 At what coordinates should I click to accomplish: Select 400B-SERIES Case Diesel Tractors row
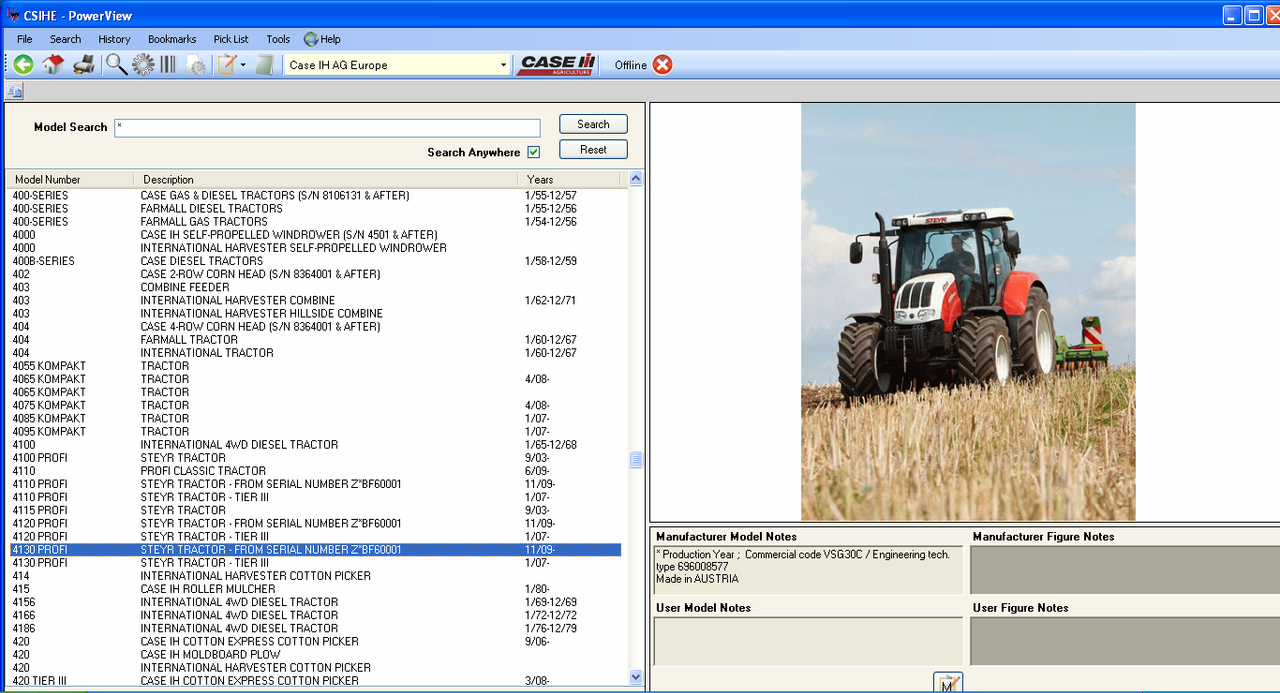coord(314,261)
